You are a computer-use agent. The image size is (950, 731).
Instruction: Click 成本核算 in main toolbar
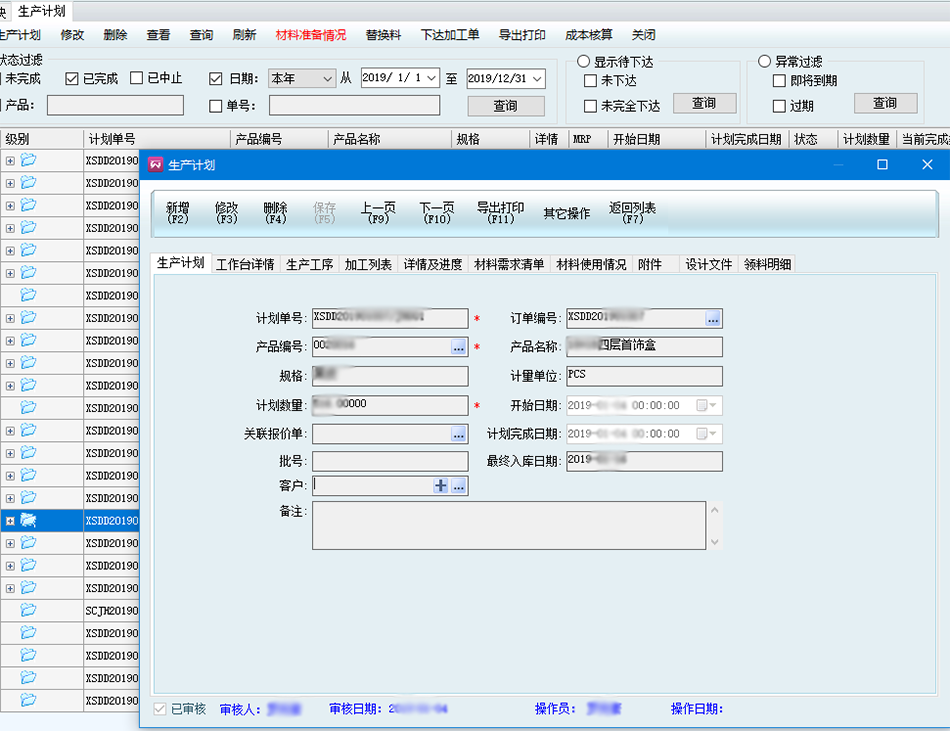coord(589,35)
